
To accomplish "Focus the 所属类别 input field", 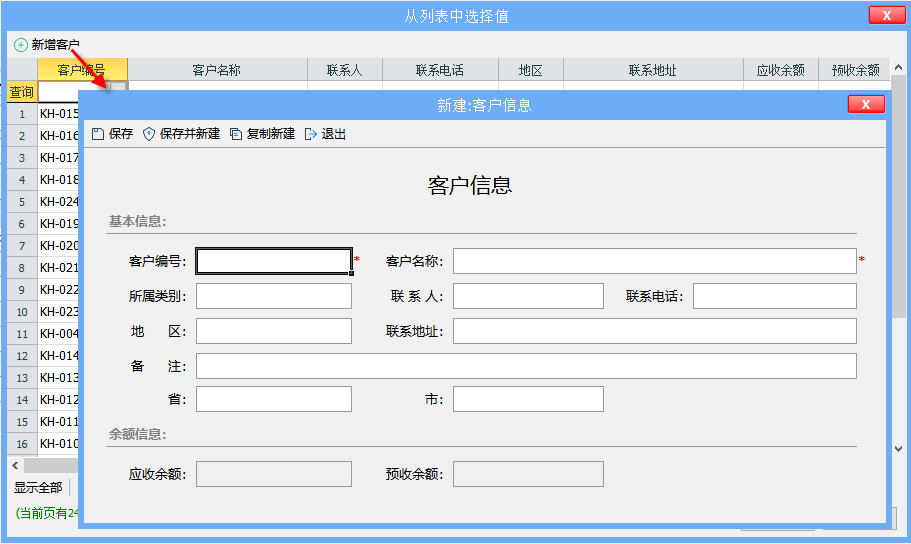I will 274,296.
